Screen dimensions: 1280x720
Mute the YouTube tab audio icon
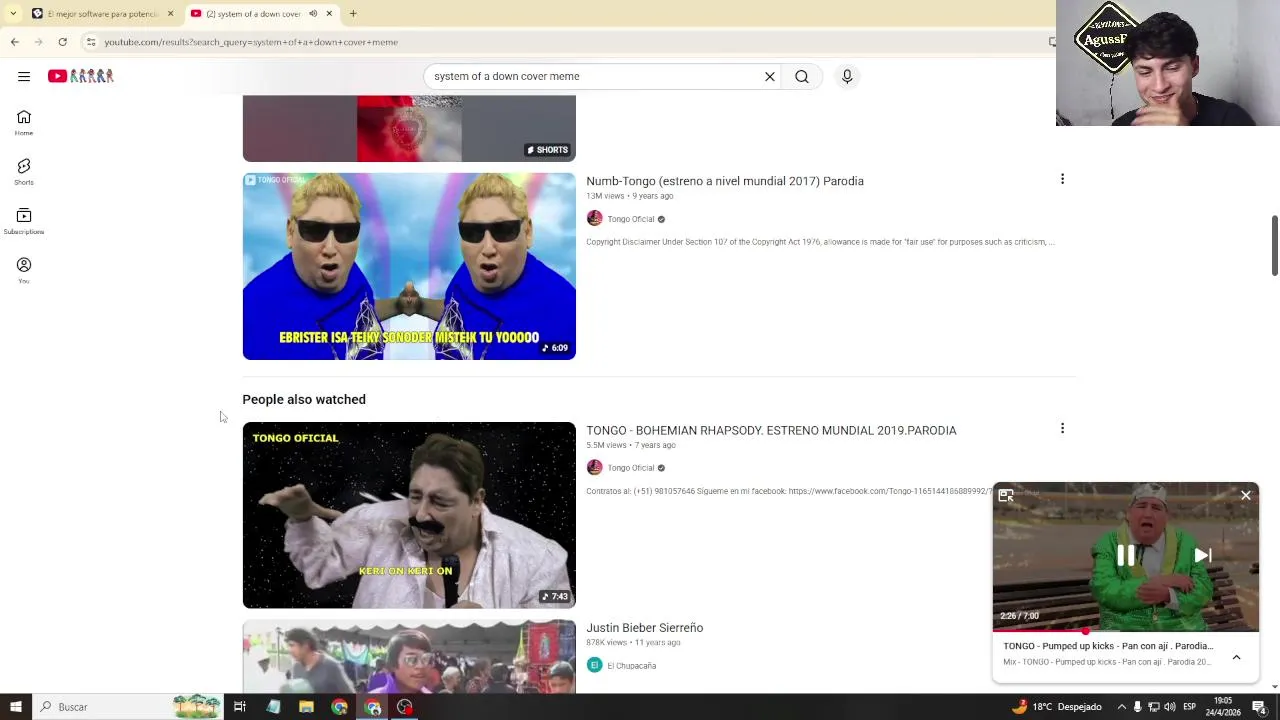coord(313,14)
